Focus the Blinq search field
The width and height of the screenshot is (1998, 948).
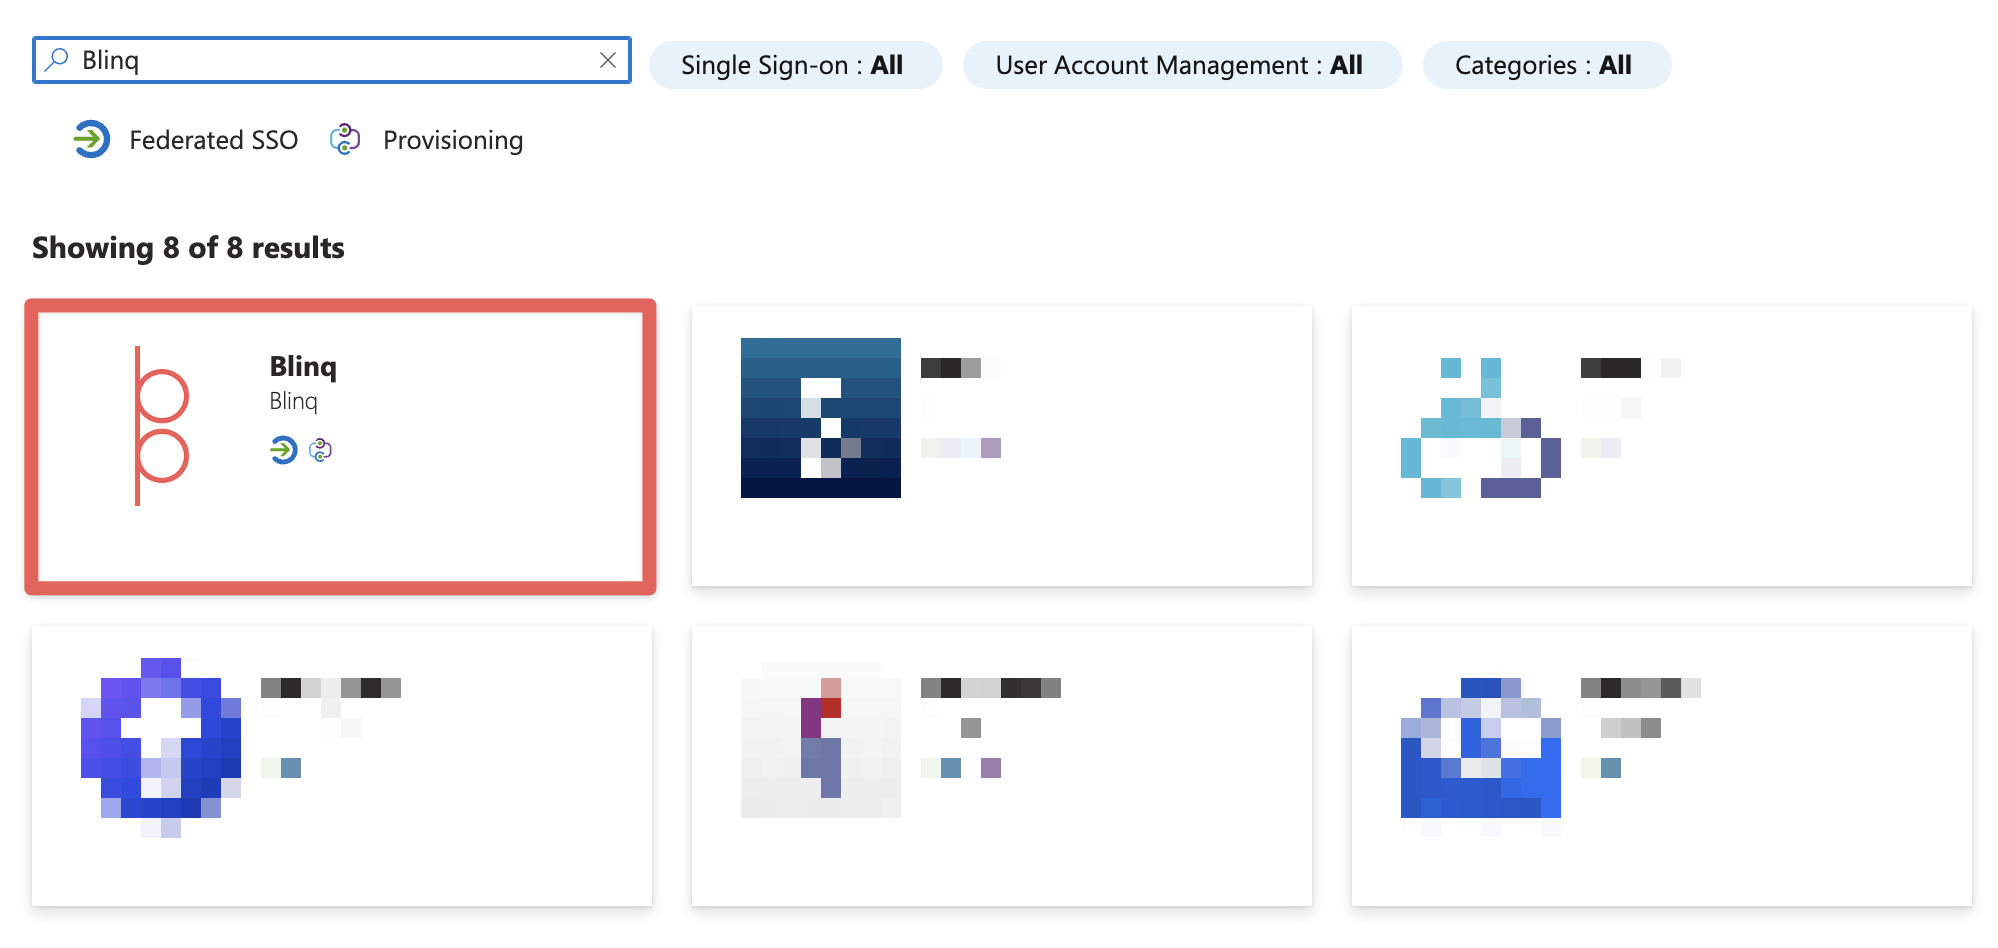(332, 60)
